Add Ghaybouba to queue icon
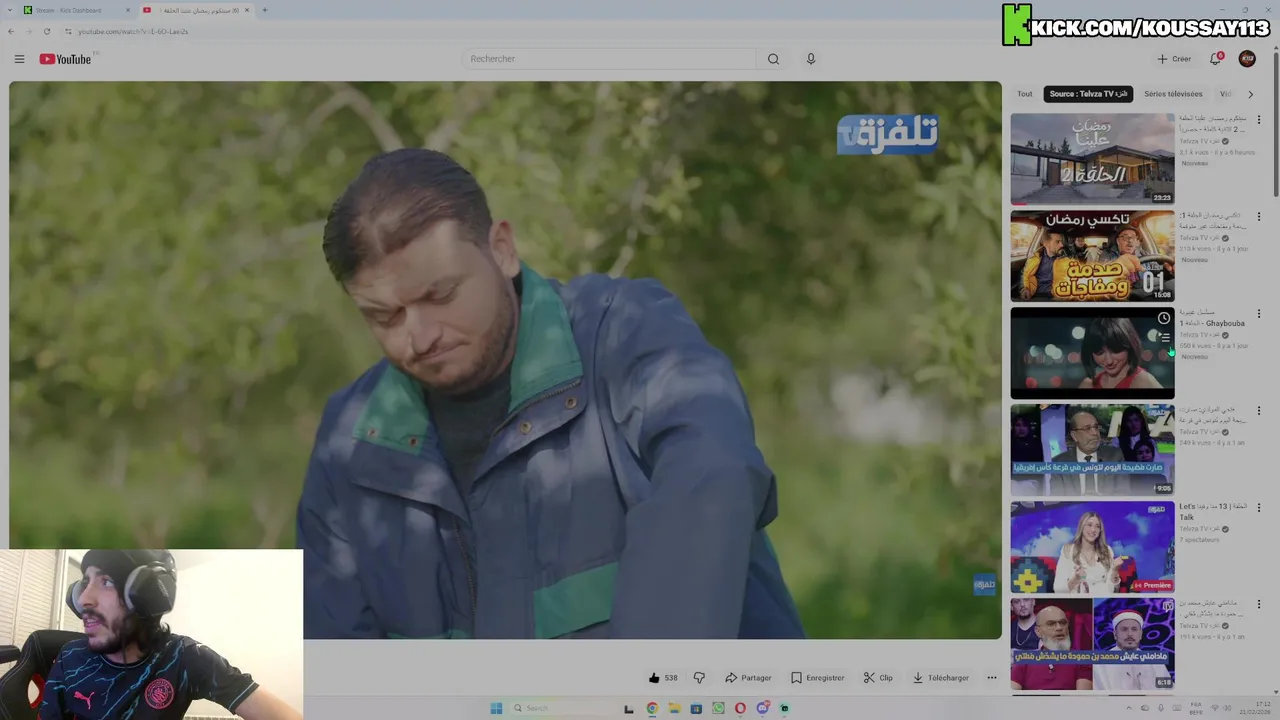The height and width of the screenshot is (720, 1280). [1164, 338]
